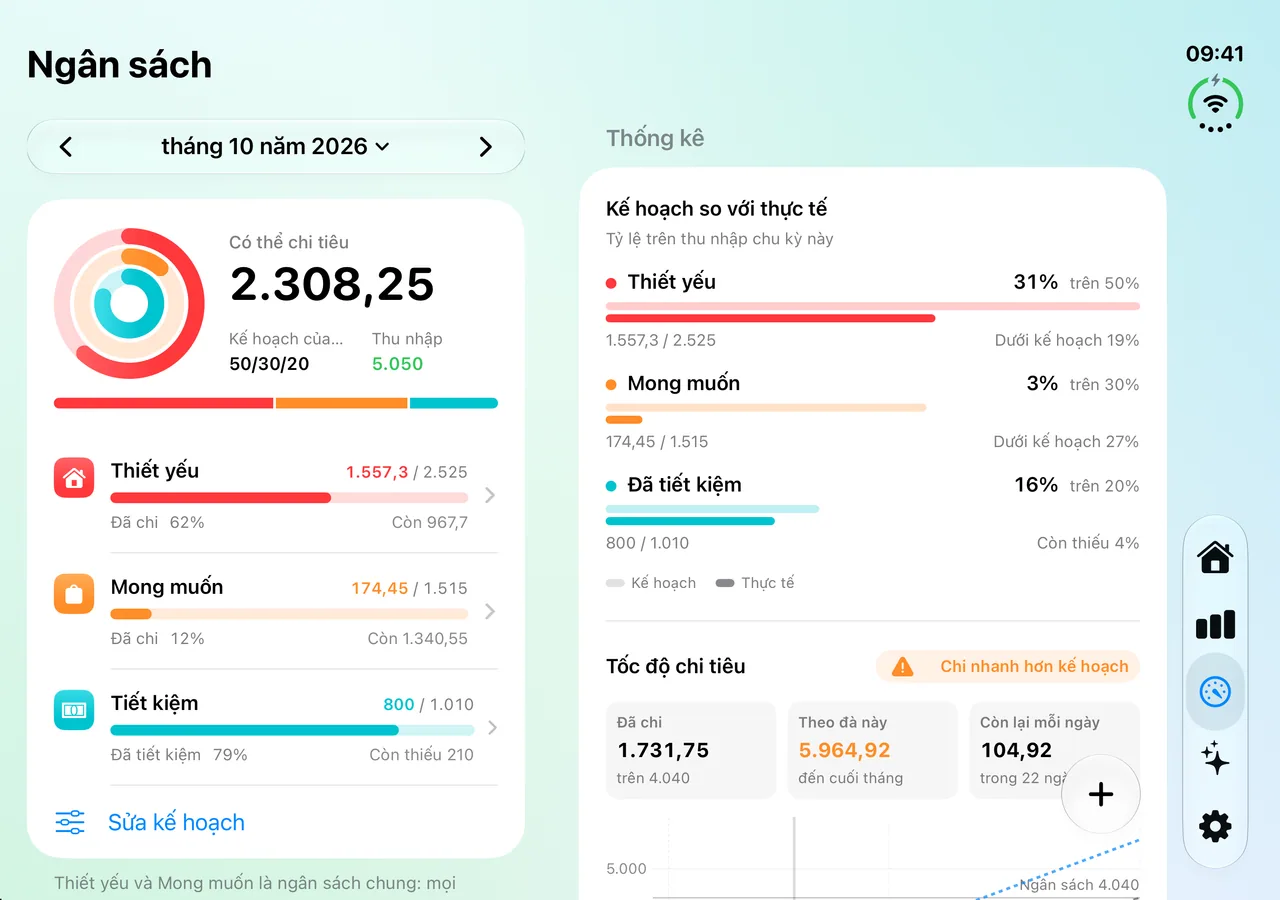
Task: Expand the Tiết kiệm category chevron
Action: 490,727
